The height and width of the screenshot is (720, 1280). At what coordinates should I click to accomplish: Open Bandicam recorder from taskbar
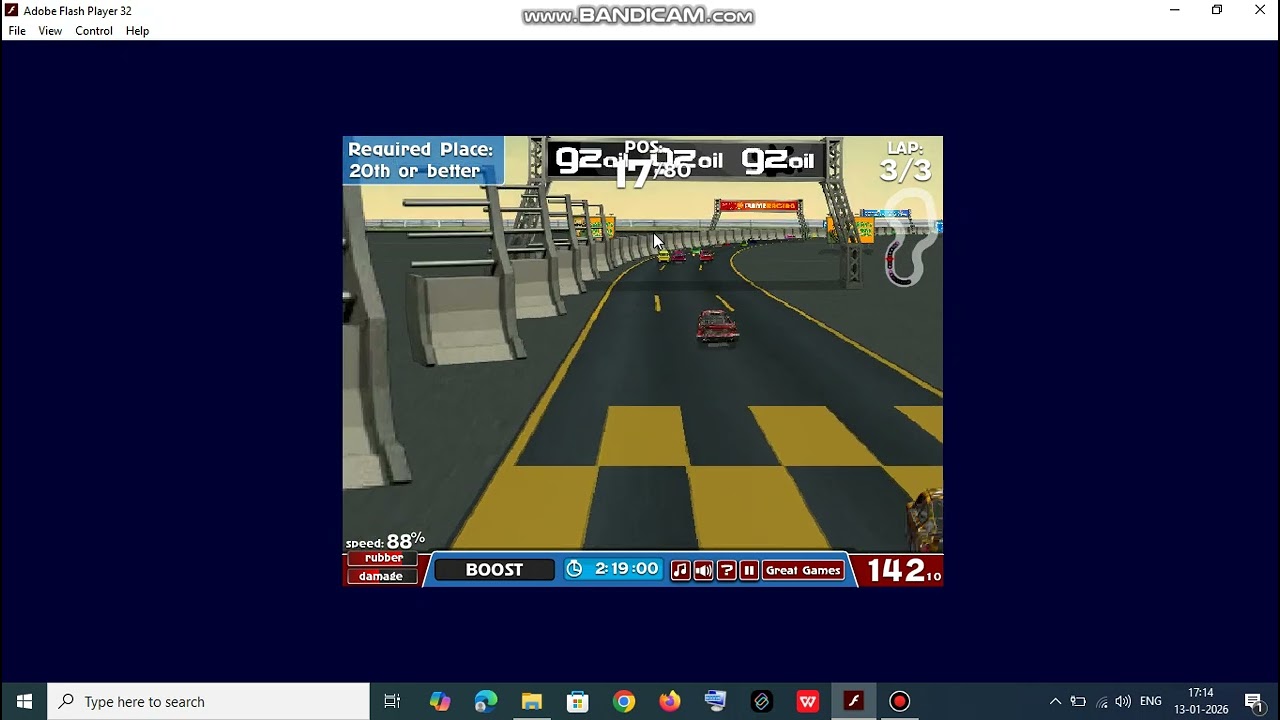900,701
